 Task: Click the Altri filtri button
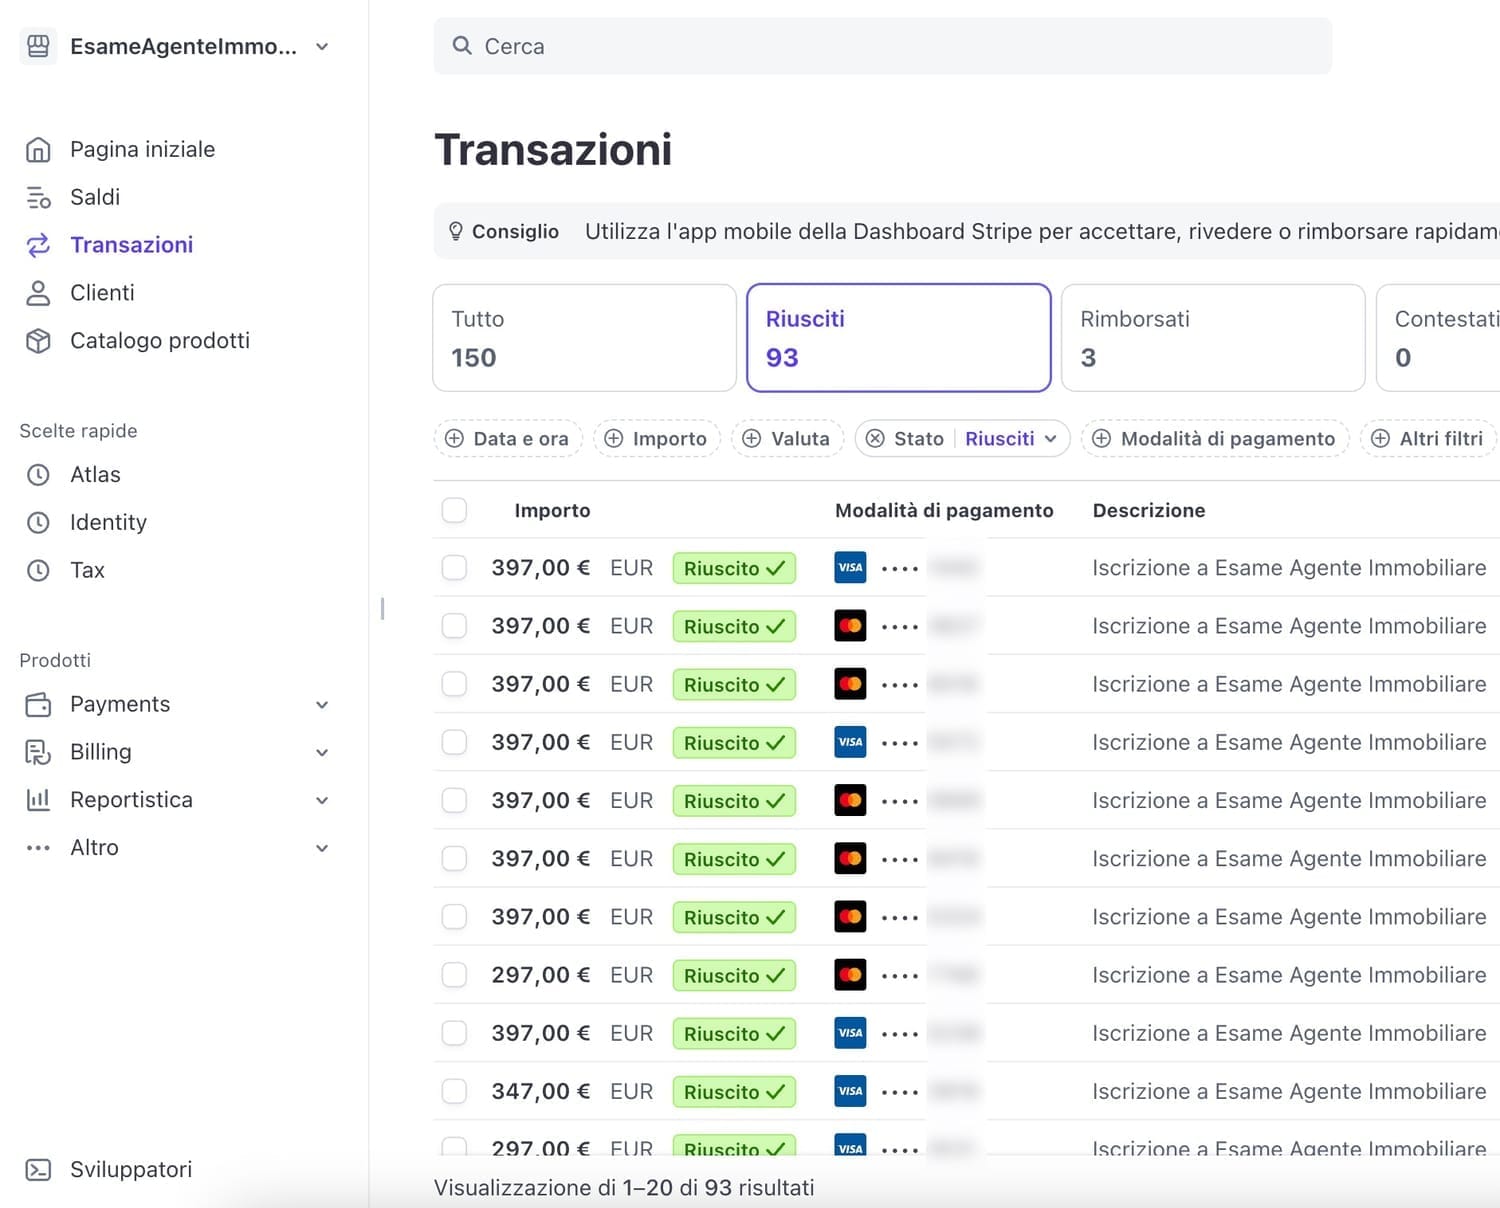coord(1427,439)
